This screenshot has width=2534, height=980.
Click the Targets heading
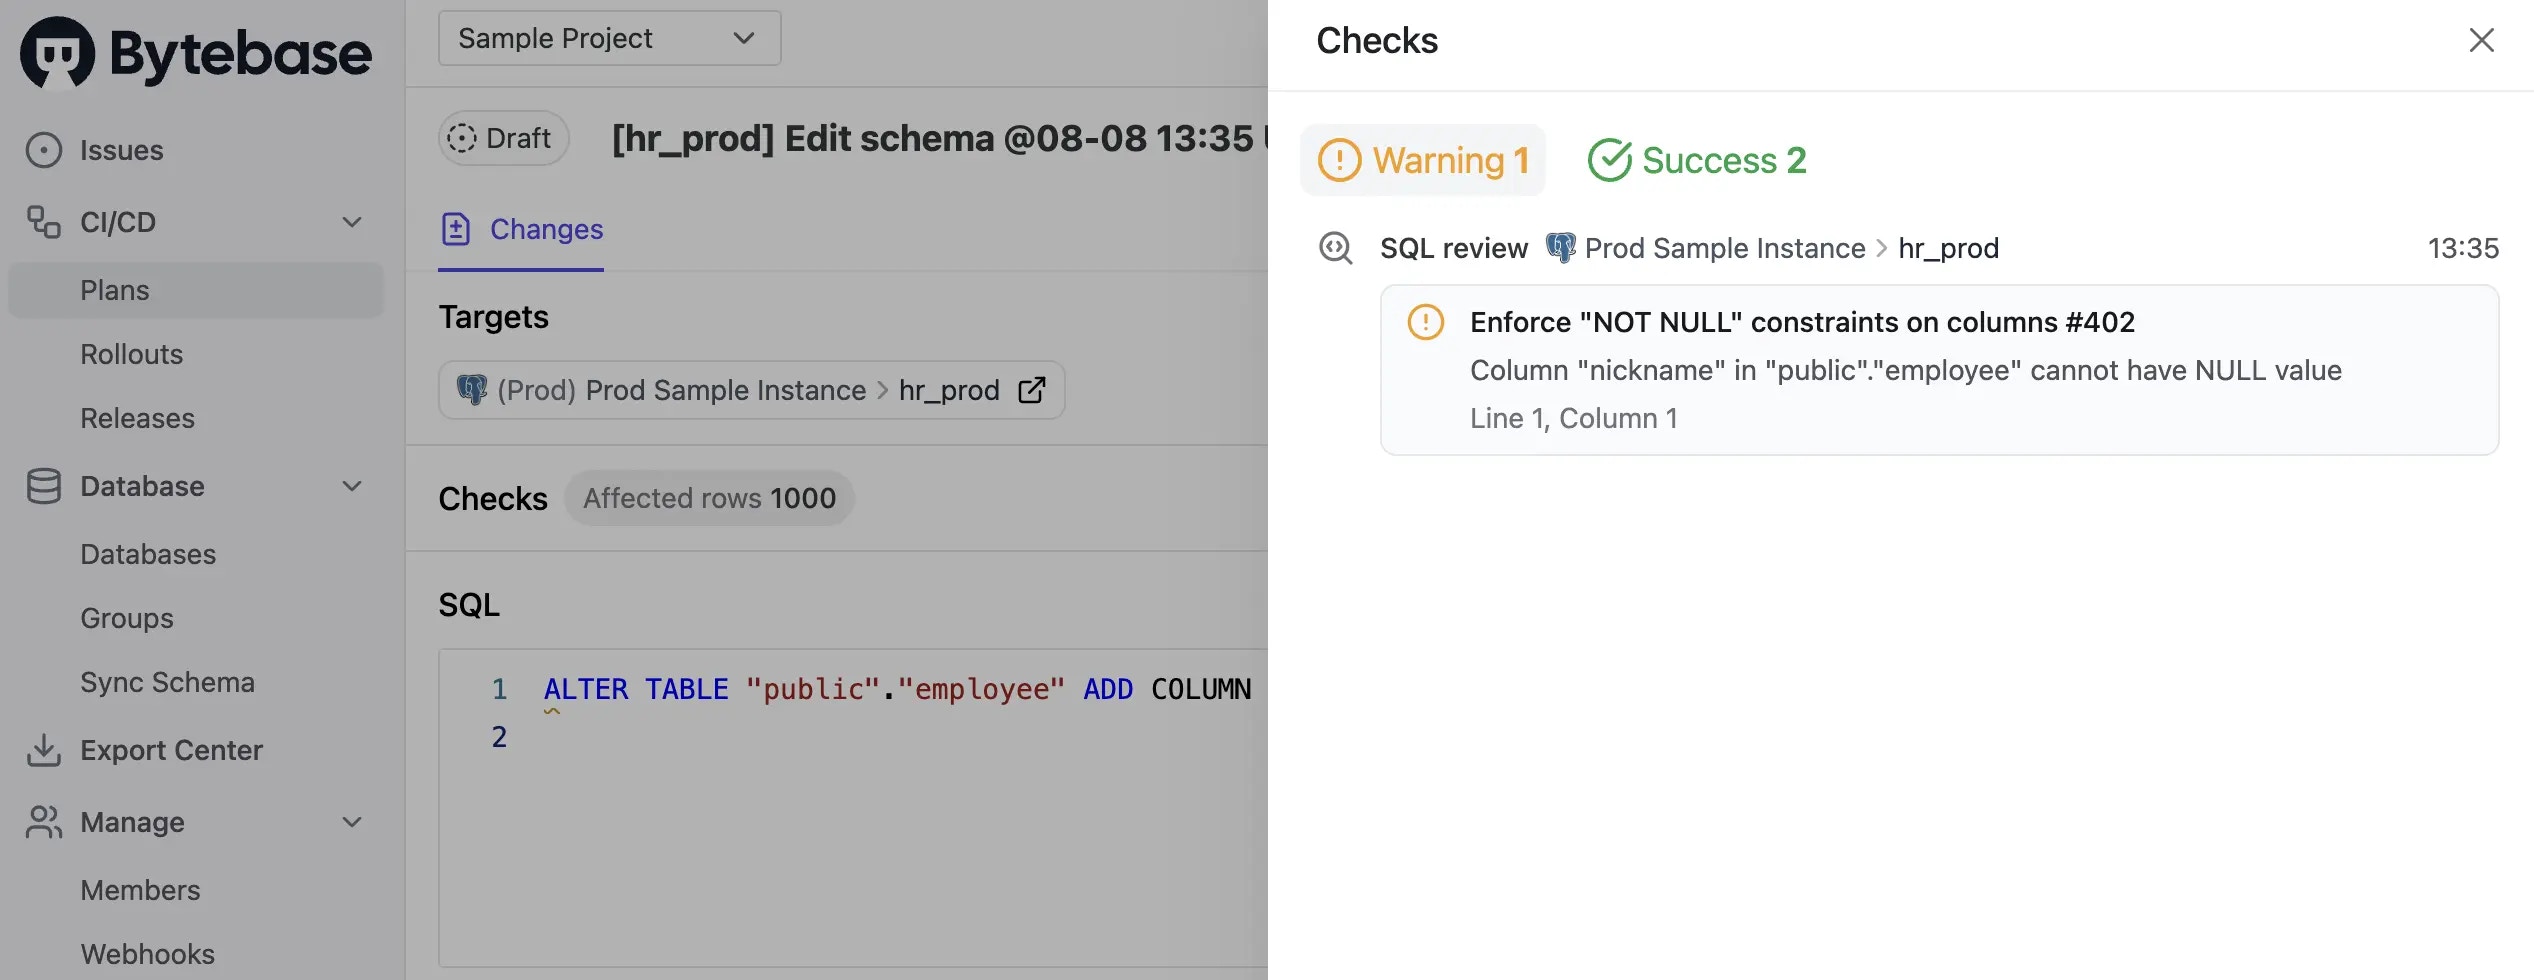point(494,317)
